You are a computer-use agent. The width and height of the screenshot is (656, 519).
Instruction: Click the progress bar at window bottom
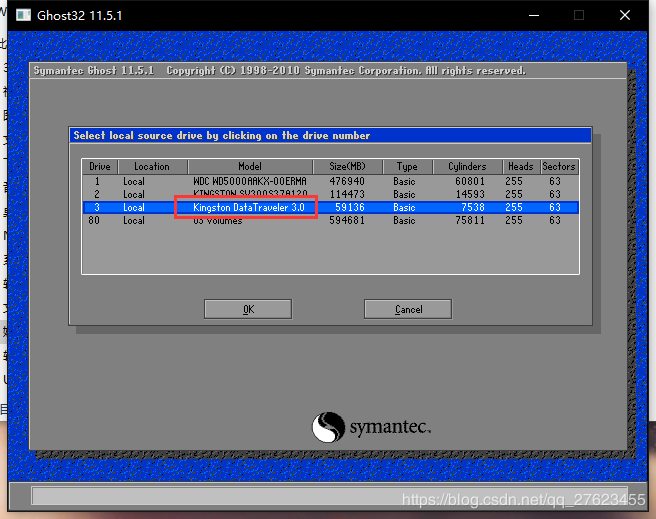330,496
